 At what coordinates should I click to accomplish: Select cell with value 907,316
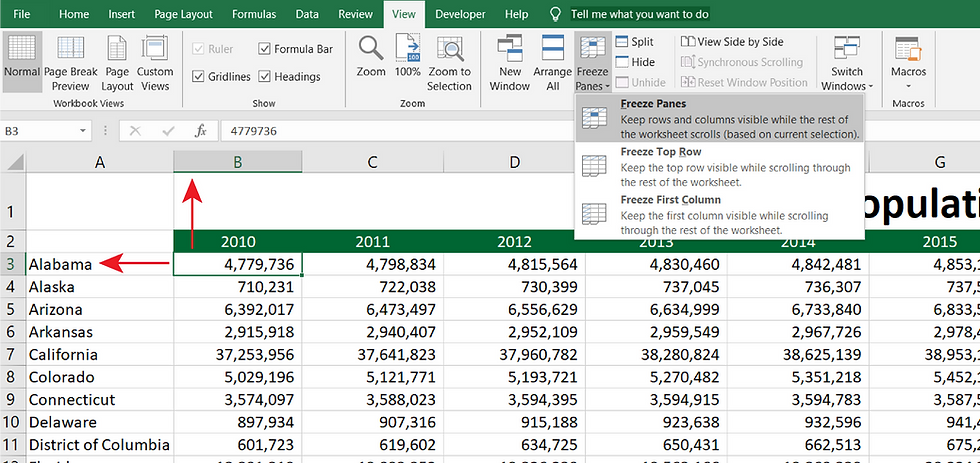coord(372,422)
